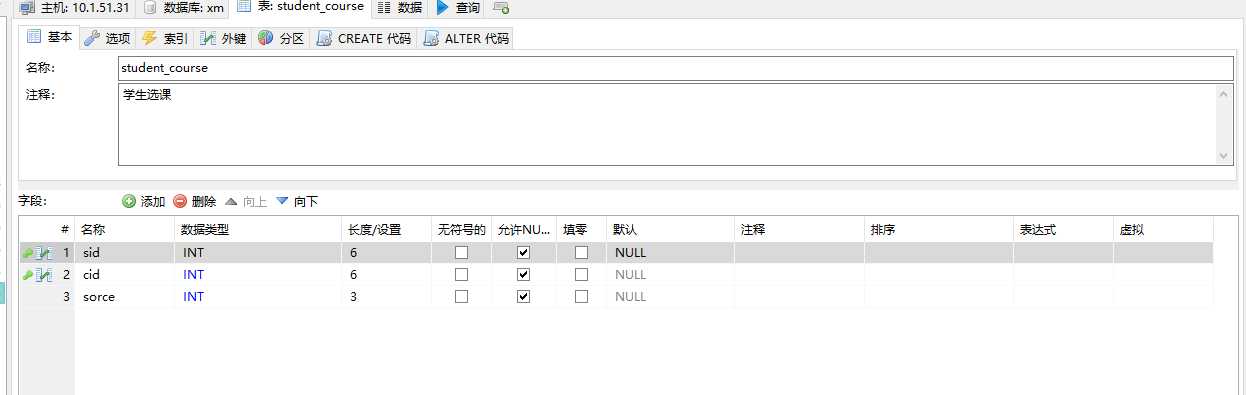The image size is (1246, 395).
Task: Enable 填零 checkbox for sorce
Action: point(581,297)
